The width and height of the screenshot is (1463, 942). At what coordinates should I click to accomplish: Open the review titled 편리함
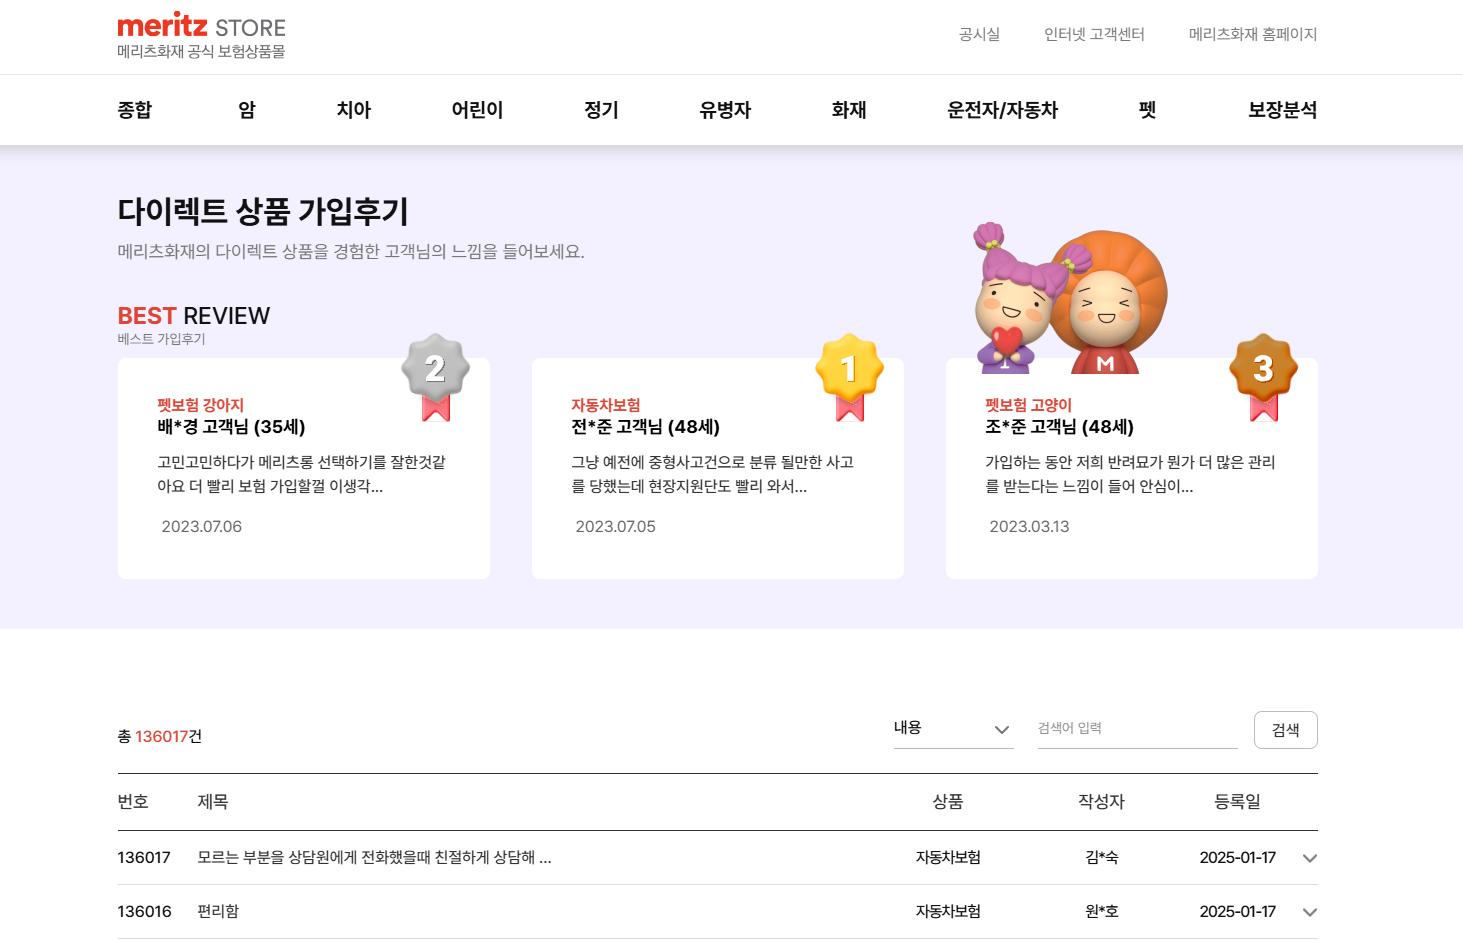pos(218,911)
